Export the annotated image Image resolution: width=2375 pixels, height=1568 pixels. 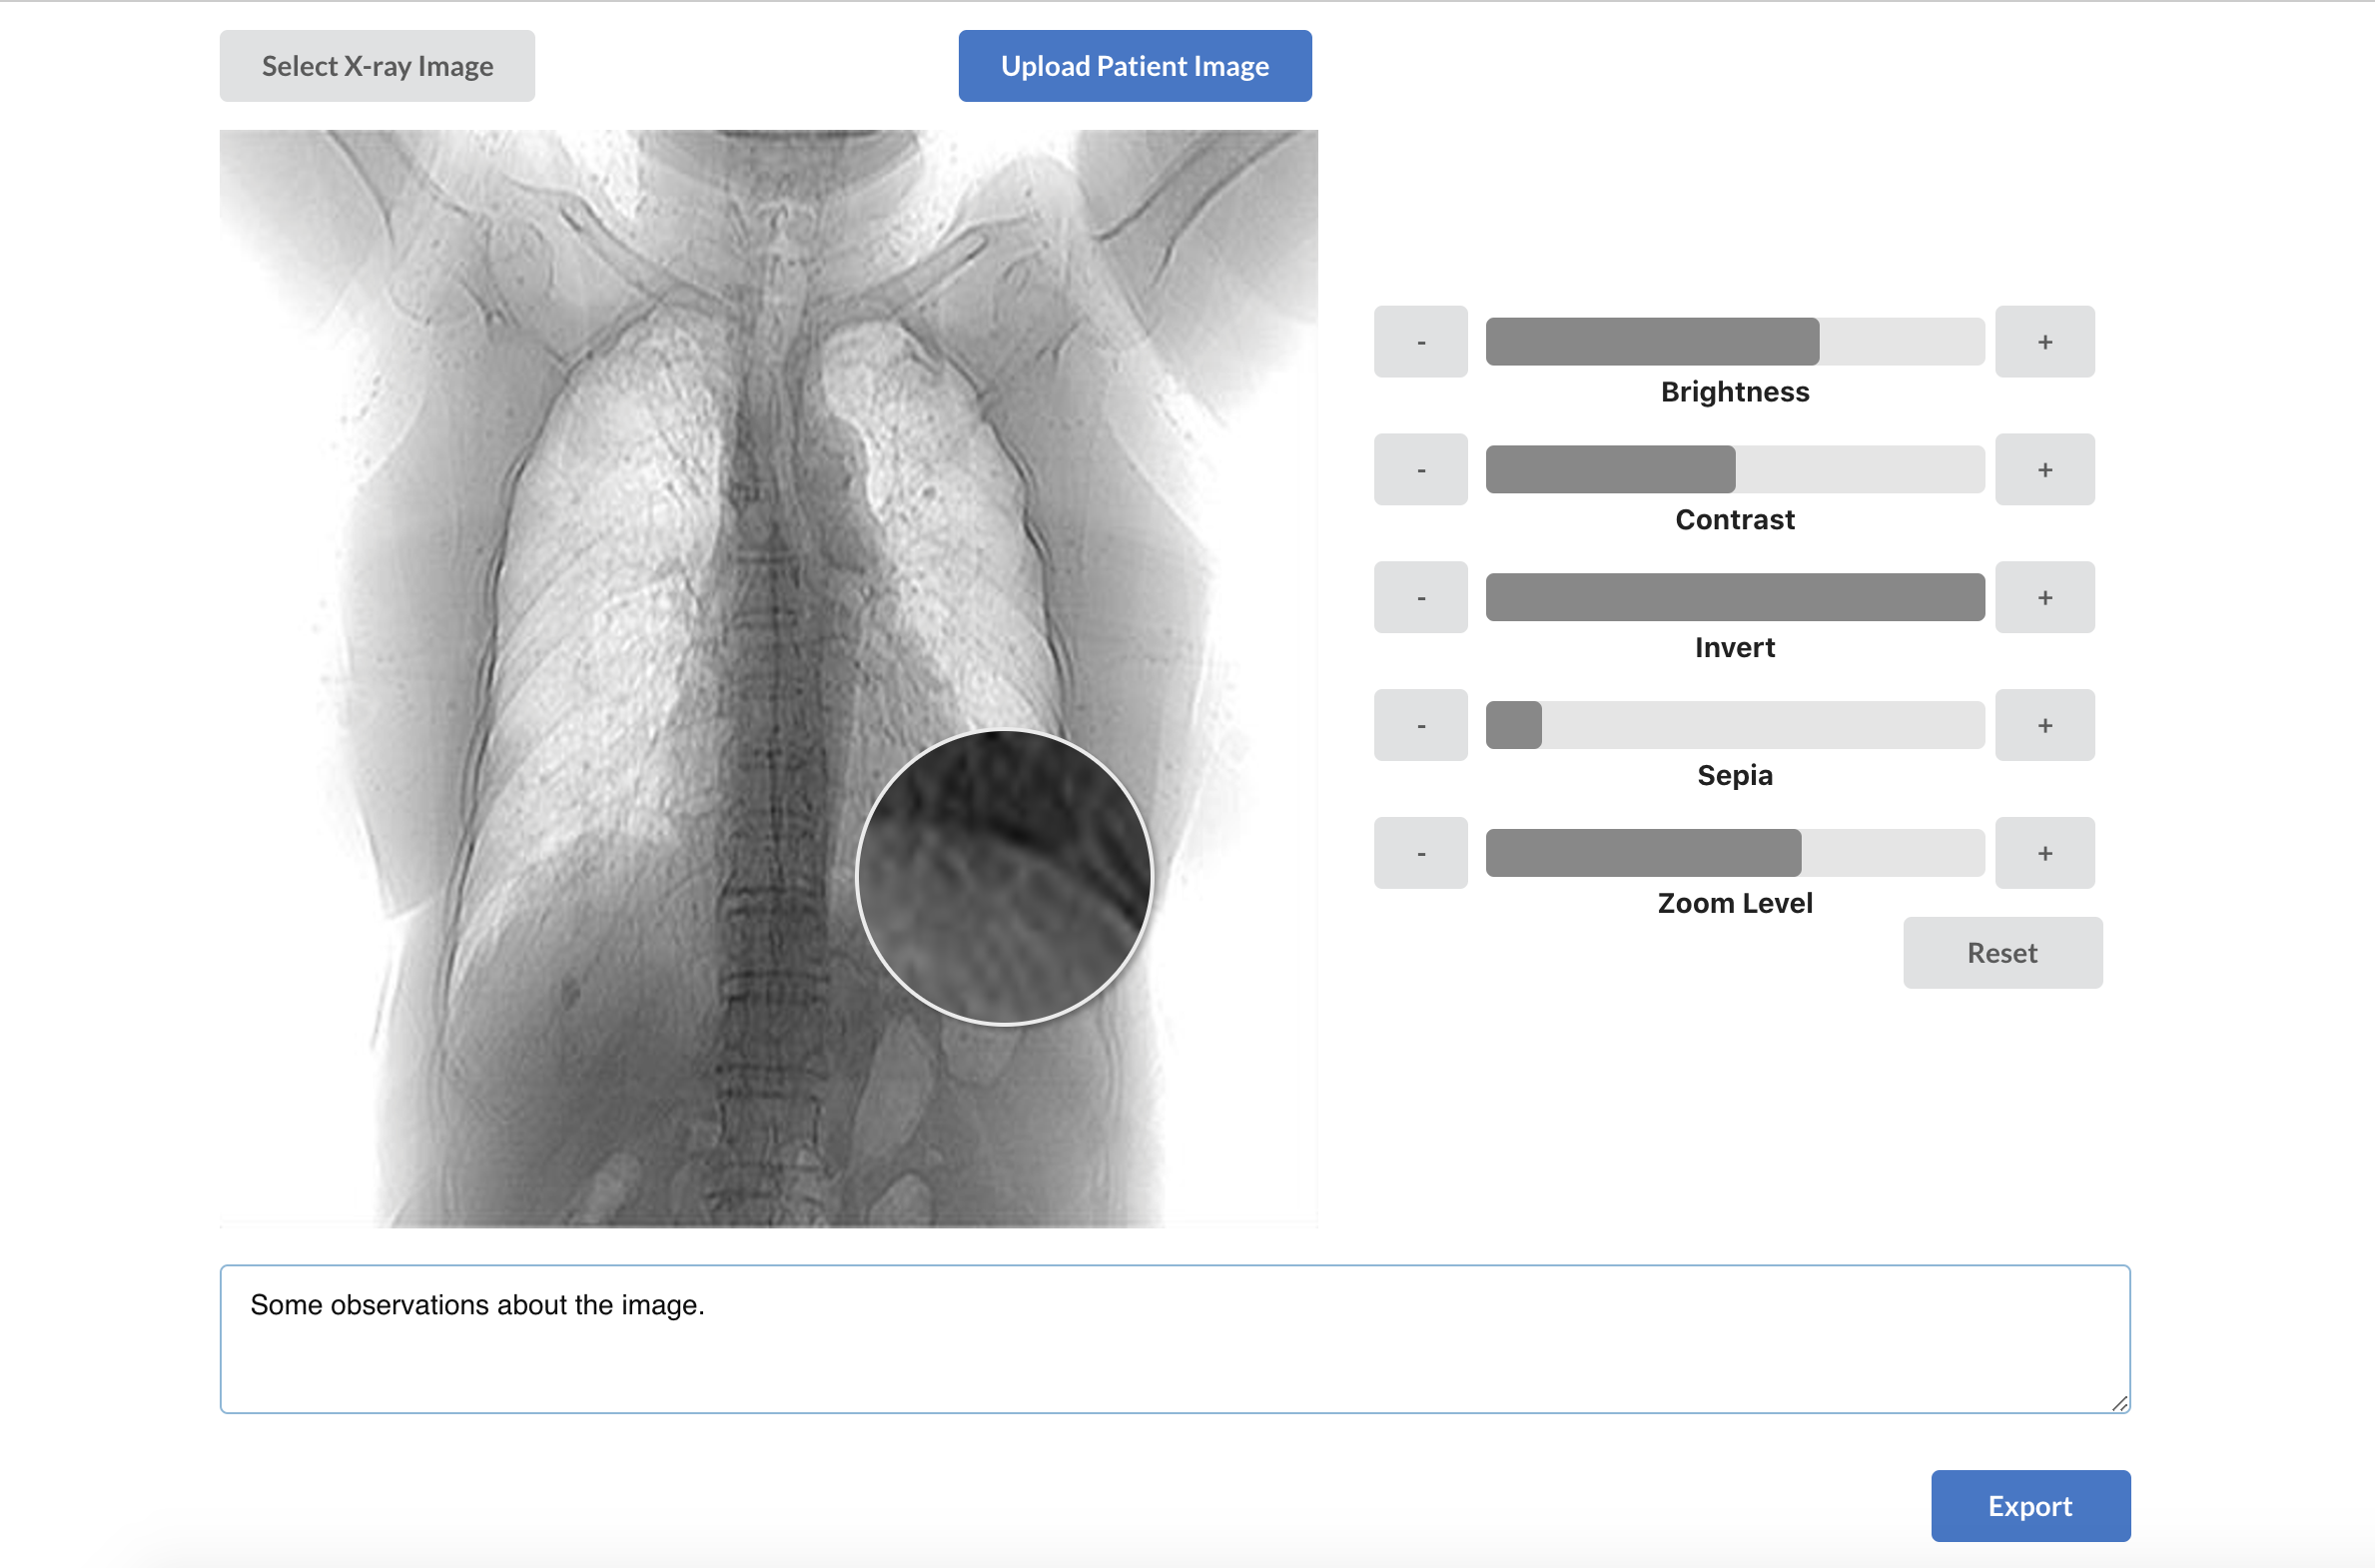point(2029,1506)
